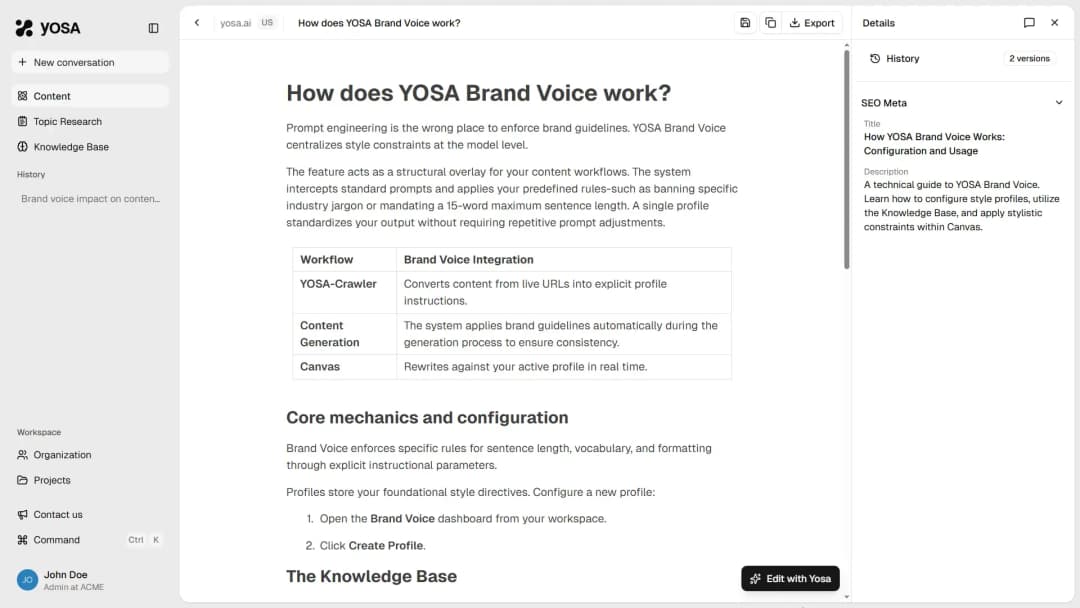The height and width of the screenshot is (608, 1080).
Task: Click Edit with Yosa
Action: (790, 578)
